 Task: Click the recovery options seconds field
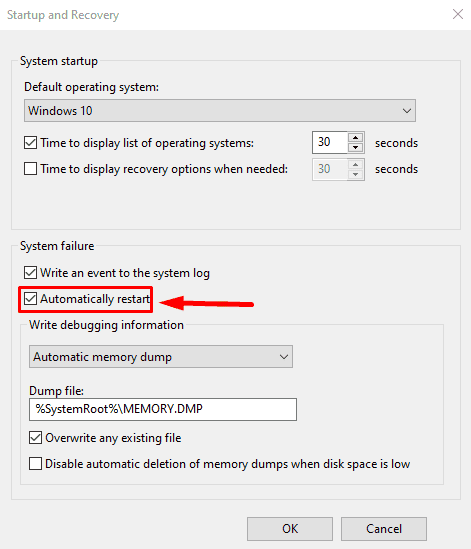330,169
